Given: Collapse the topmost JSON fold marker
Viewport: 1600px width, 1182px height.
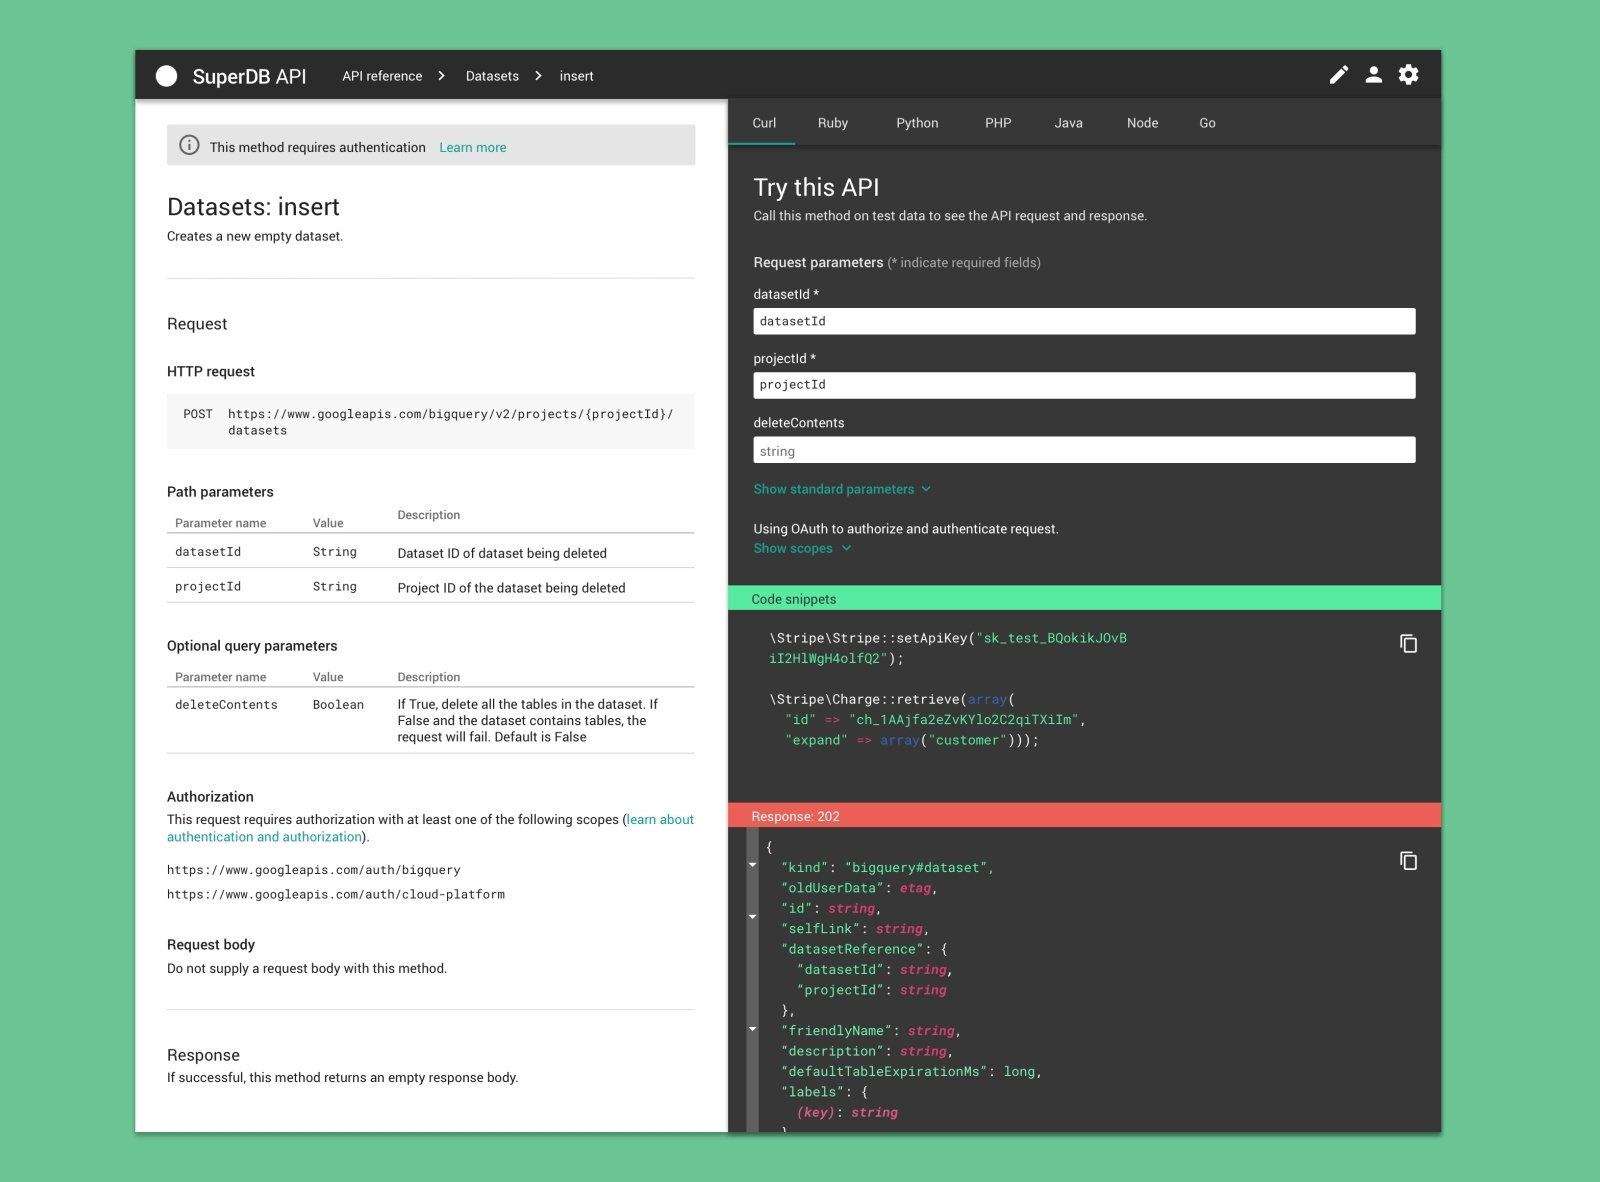Looking at the screenshot, I should click(x=753, y=866).
